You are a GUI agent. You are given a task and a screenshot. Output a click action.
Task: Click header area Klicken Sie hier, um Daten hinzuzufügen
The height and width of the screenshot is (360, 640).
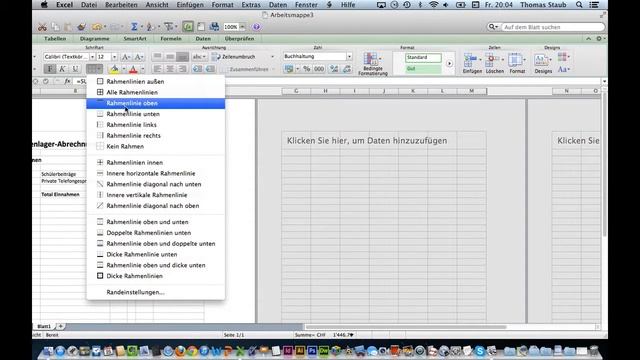coord(367,141)
